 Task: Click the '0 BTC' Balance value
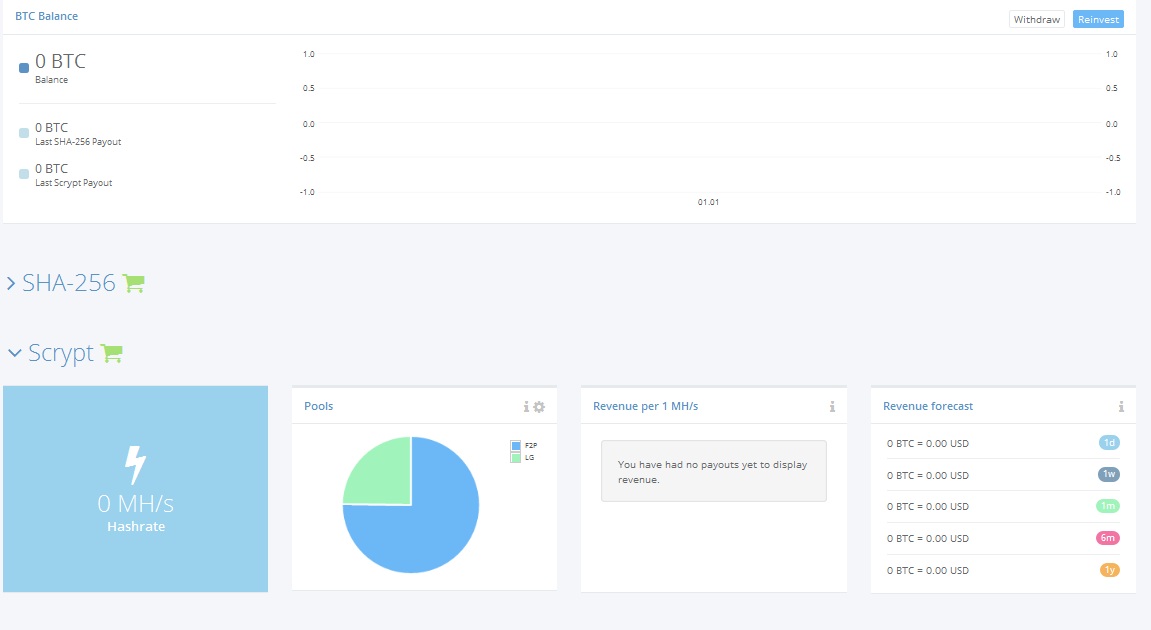[60, 61]
